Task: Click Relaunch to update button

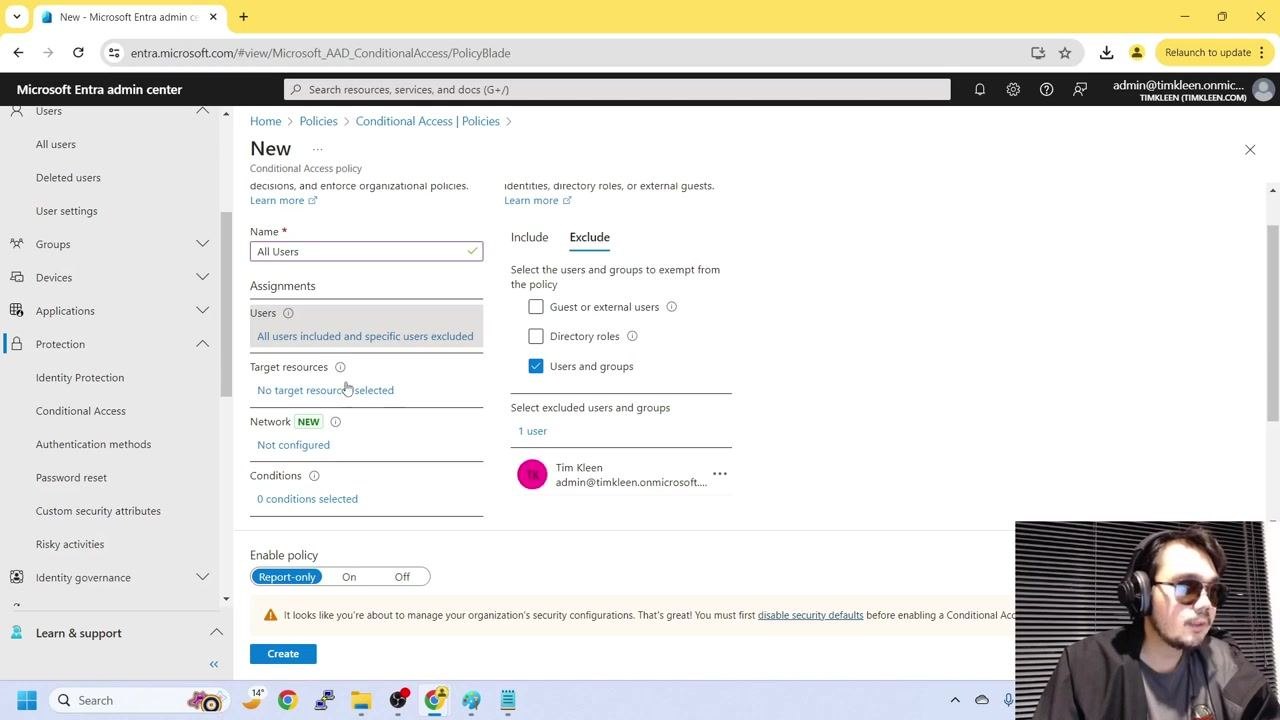Action: click(x=1208, y=52)
